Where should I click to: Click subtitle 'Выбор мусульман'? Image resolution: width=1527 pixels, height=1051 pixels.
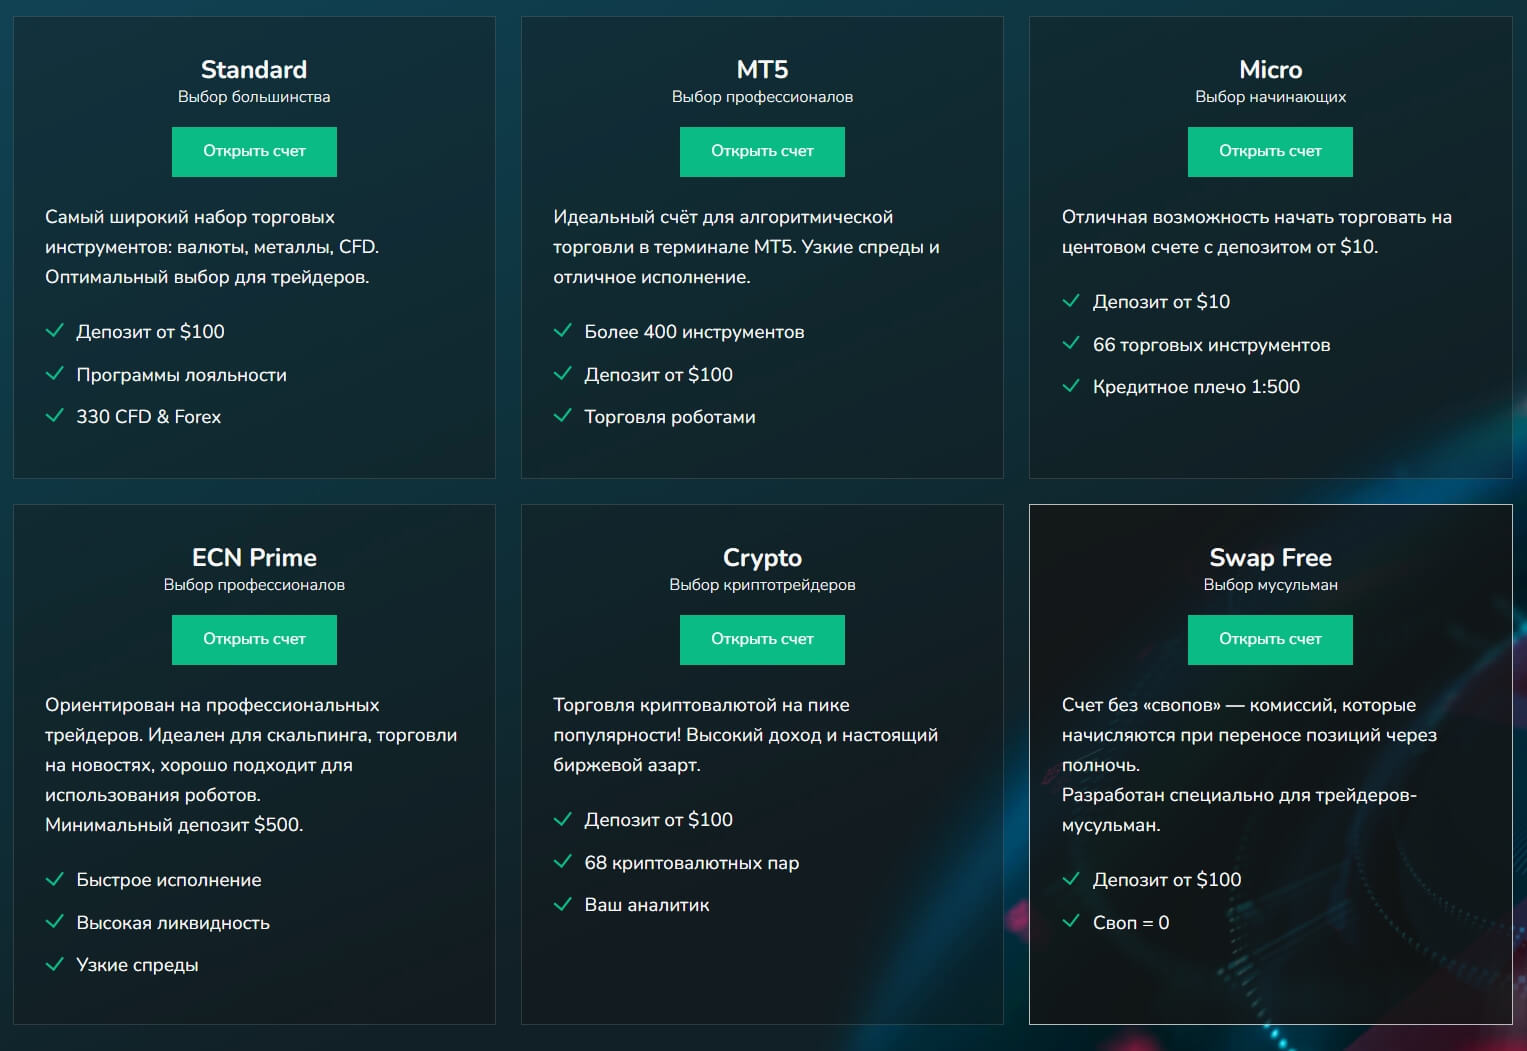(1270, 585)
